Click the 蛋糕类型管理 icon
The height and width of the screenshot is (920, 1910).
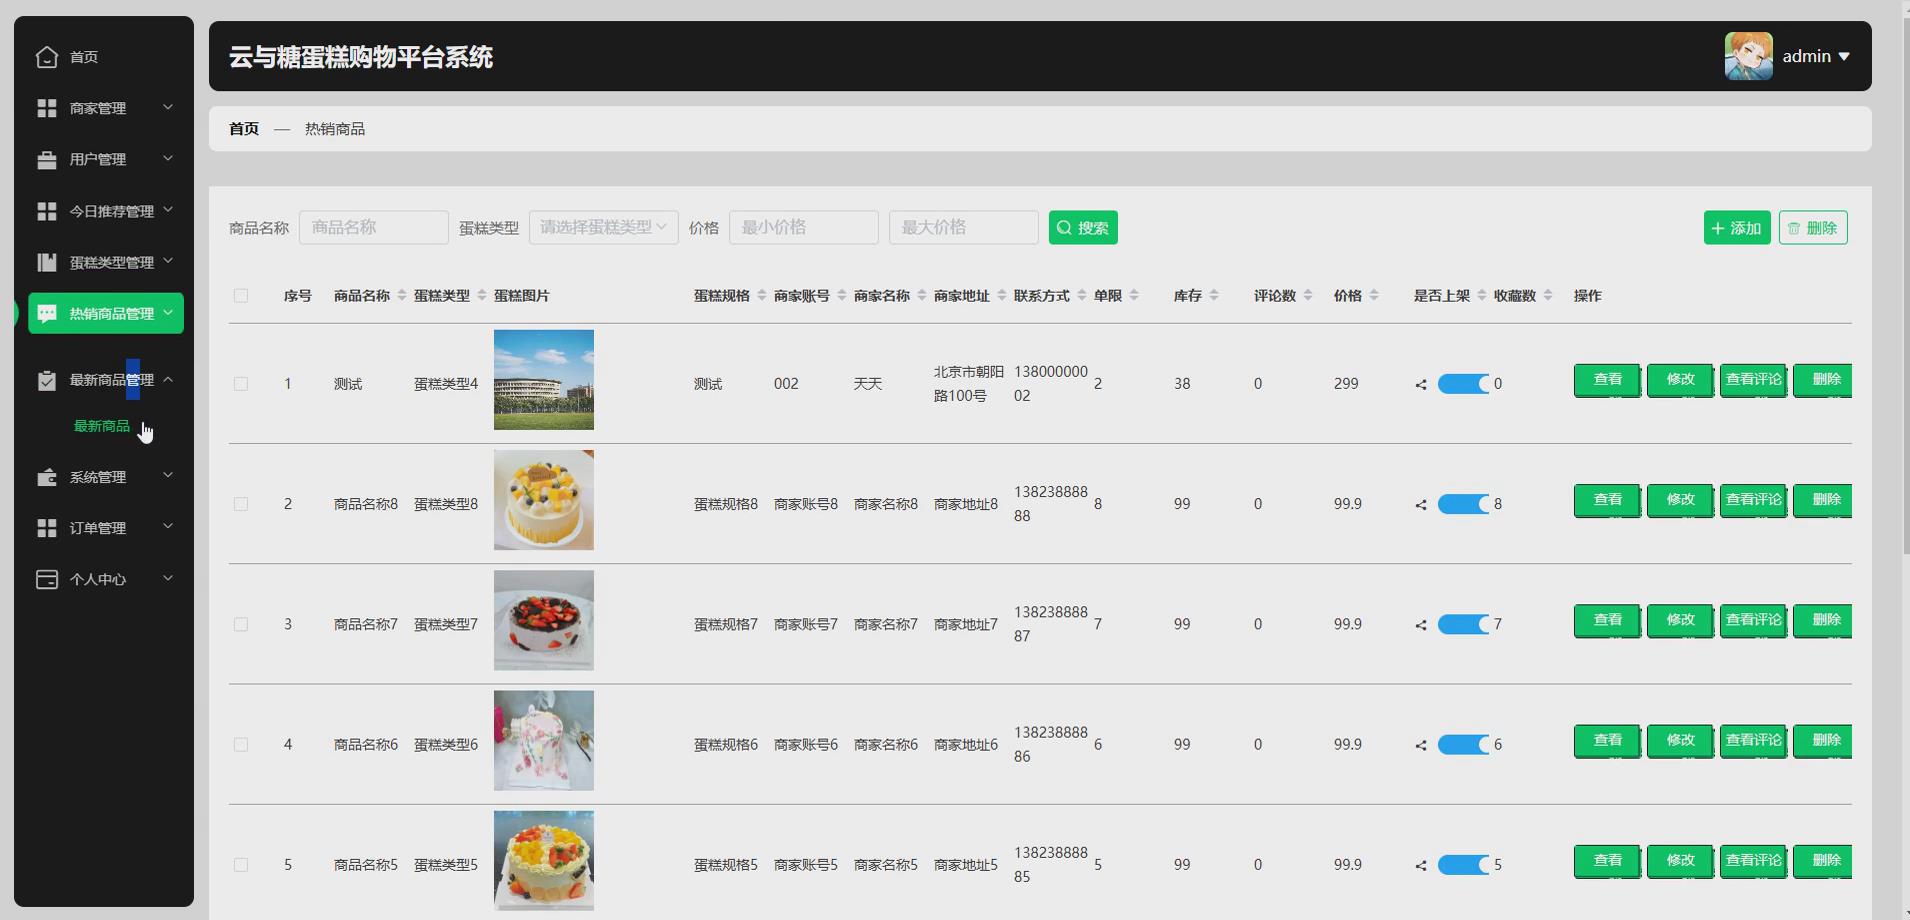47,262
